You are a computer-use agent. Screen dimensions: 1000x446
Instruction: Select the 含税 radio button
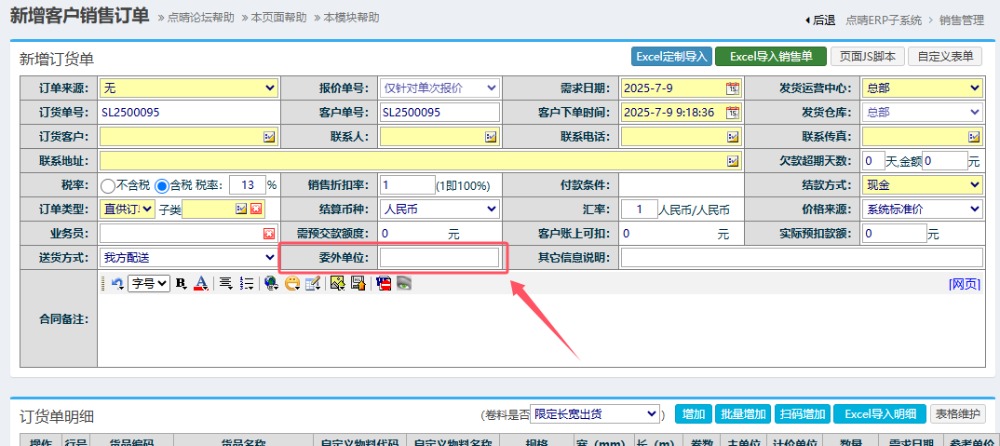(161, 185)
